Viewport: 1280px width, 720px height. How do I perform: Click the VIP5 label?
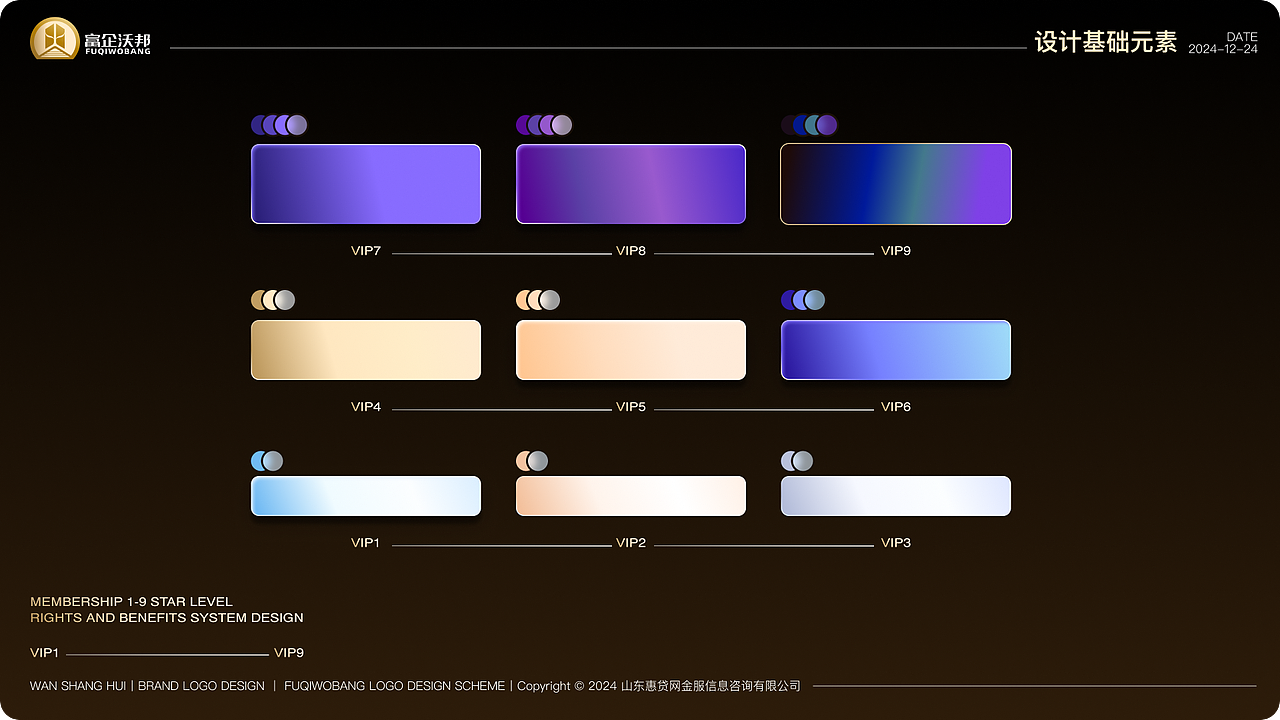pos(631,407)
